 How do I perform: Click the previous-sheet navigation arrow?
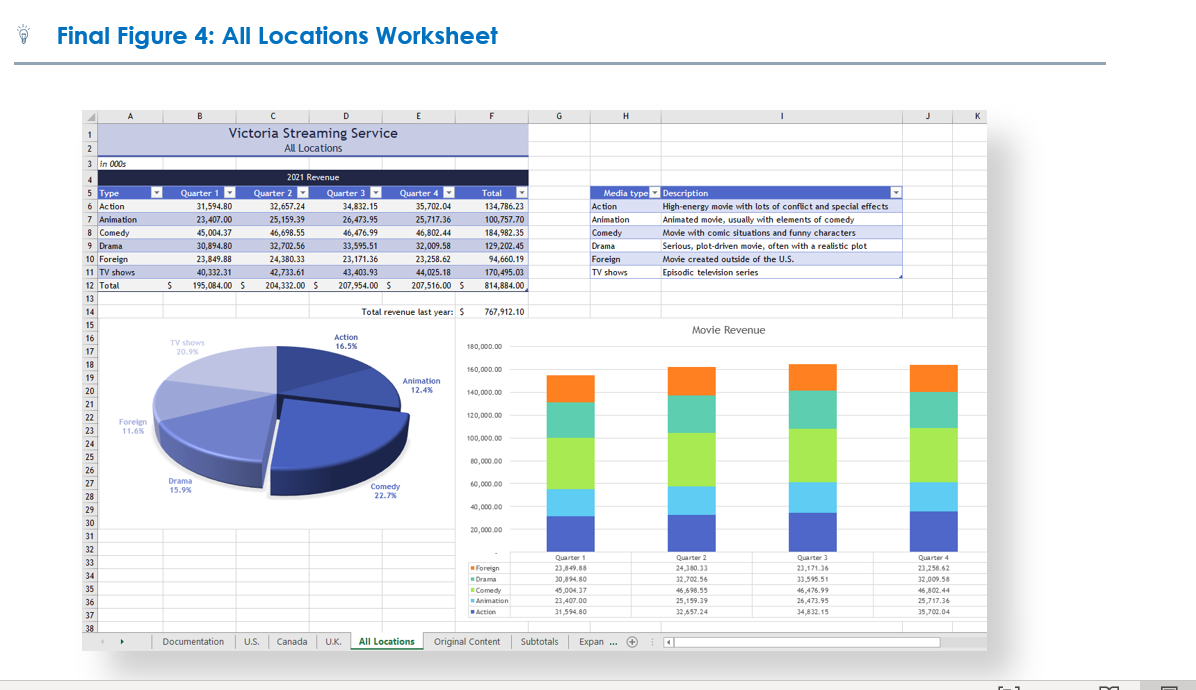[x=102, y=642]
